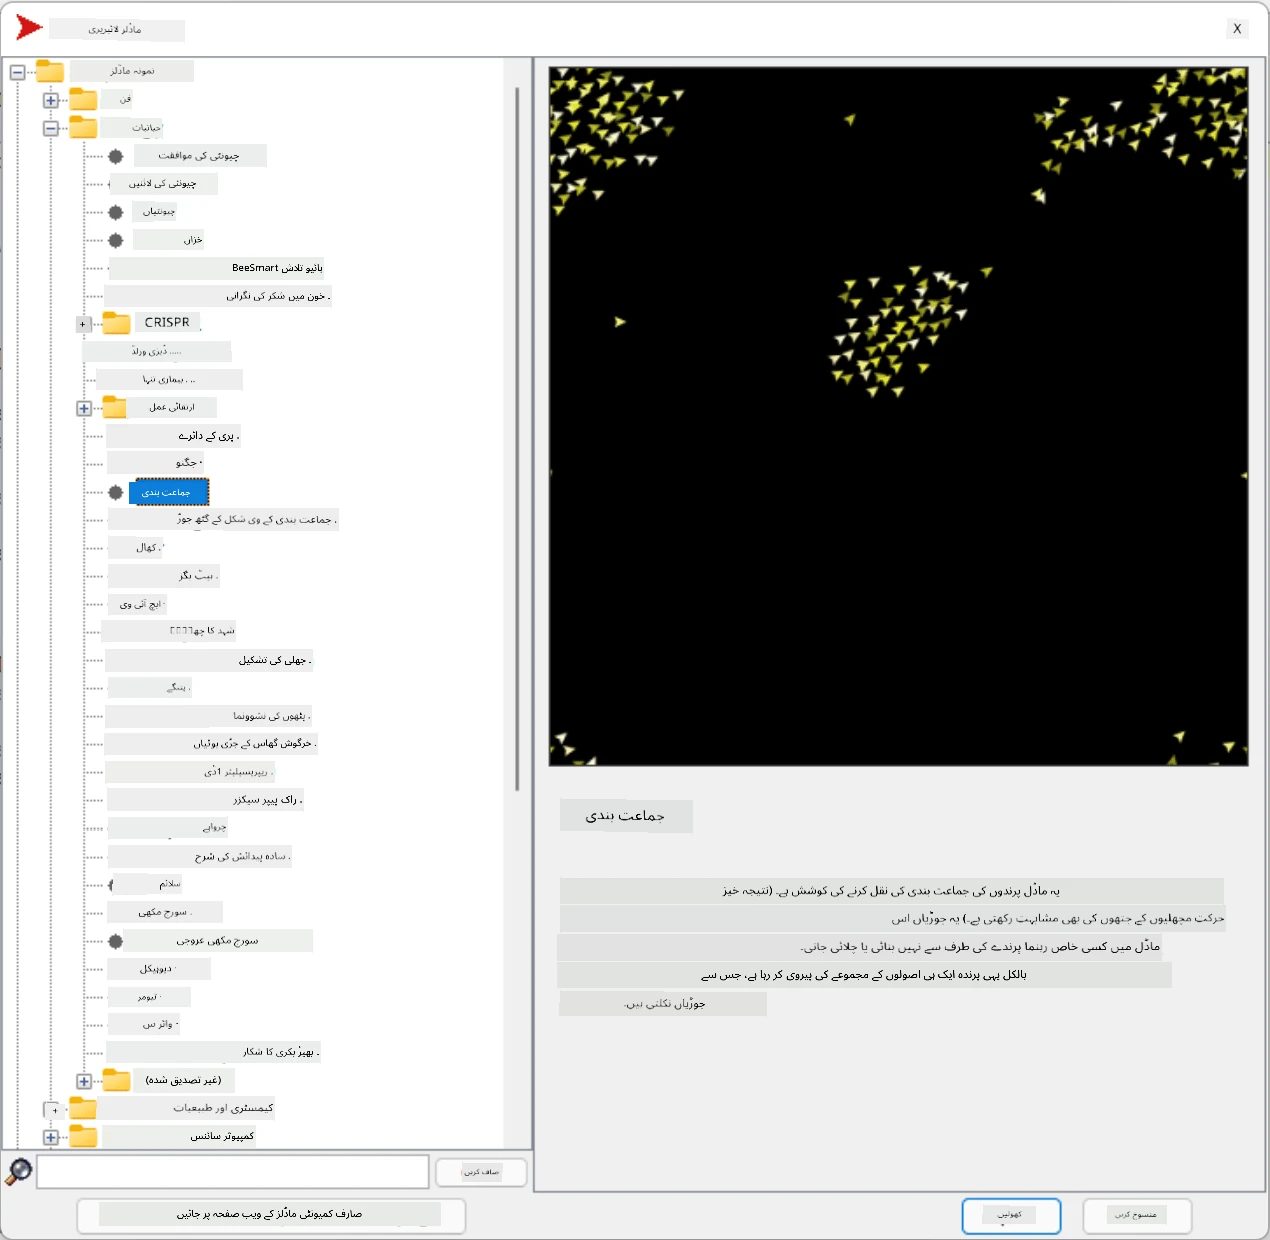Select the چیونٹی کی لائنیں model

click(165, 184)
